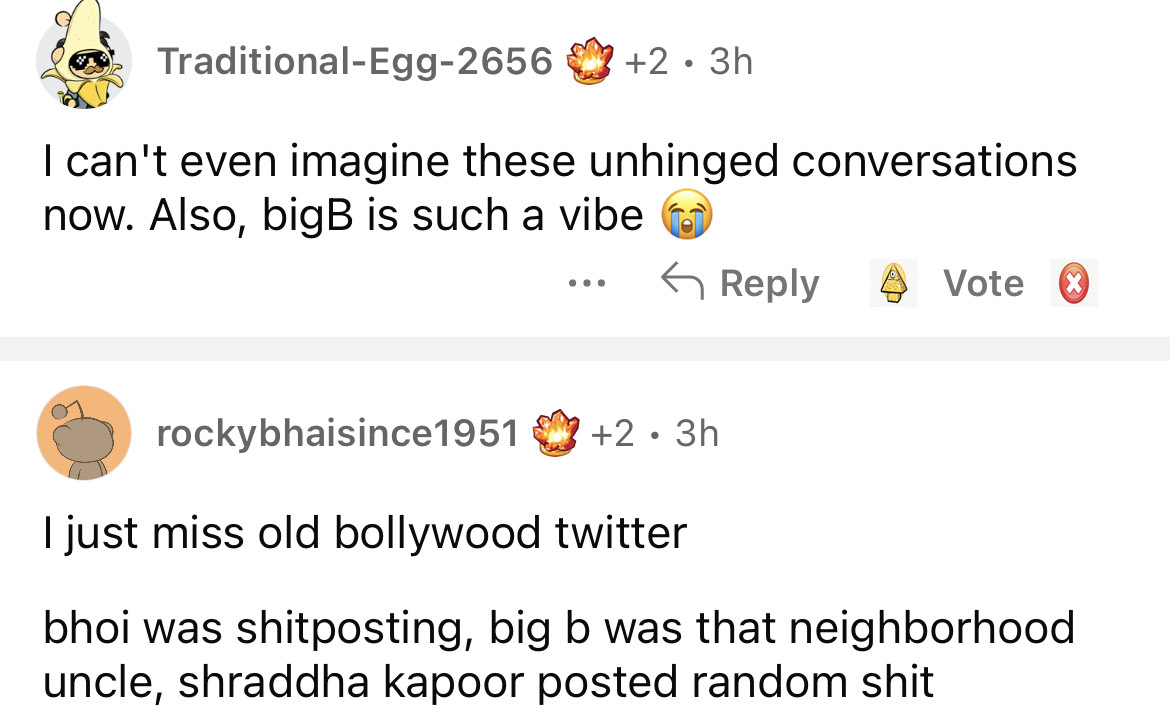
Task: Upvote using the yellow triangle icon
Action: [895, 284]
